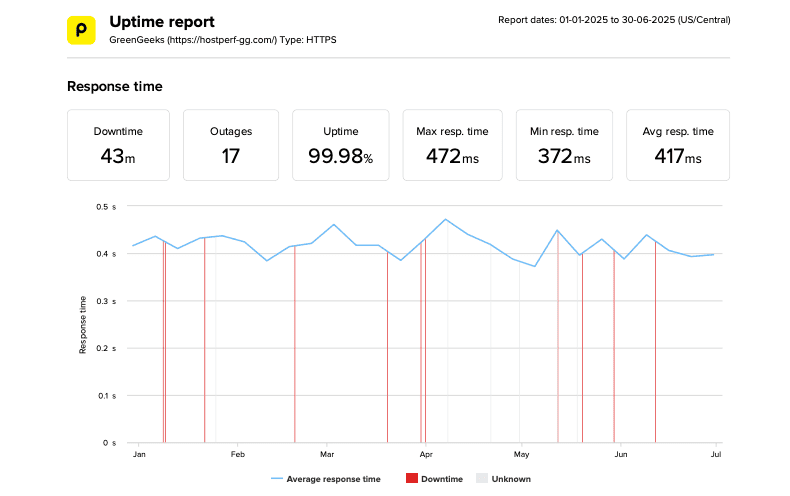This screenshot has width=790, height=496.
Task: Click the Mar label on the x-axis
Action: 327,454
